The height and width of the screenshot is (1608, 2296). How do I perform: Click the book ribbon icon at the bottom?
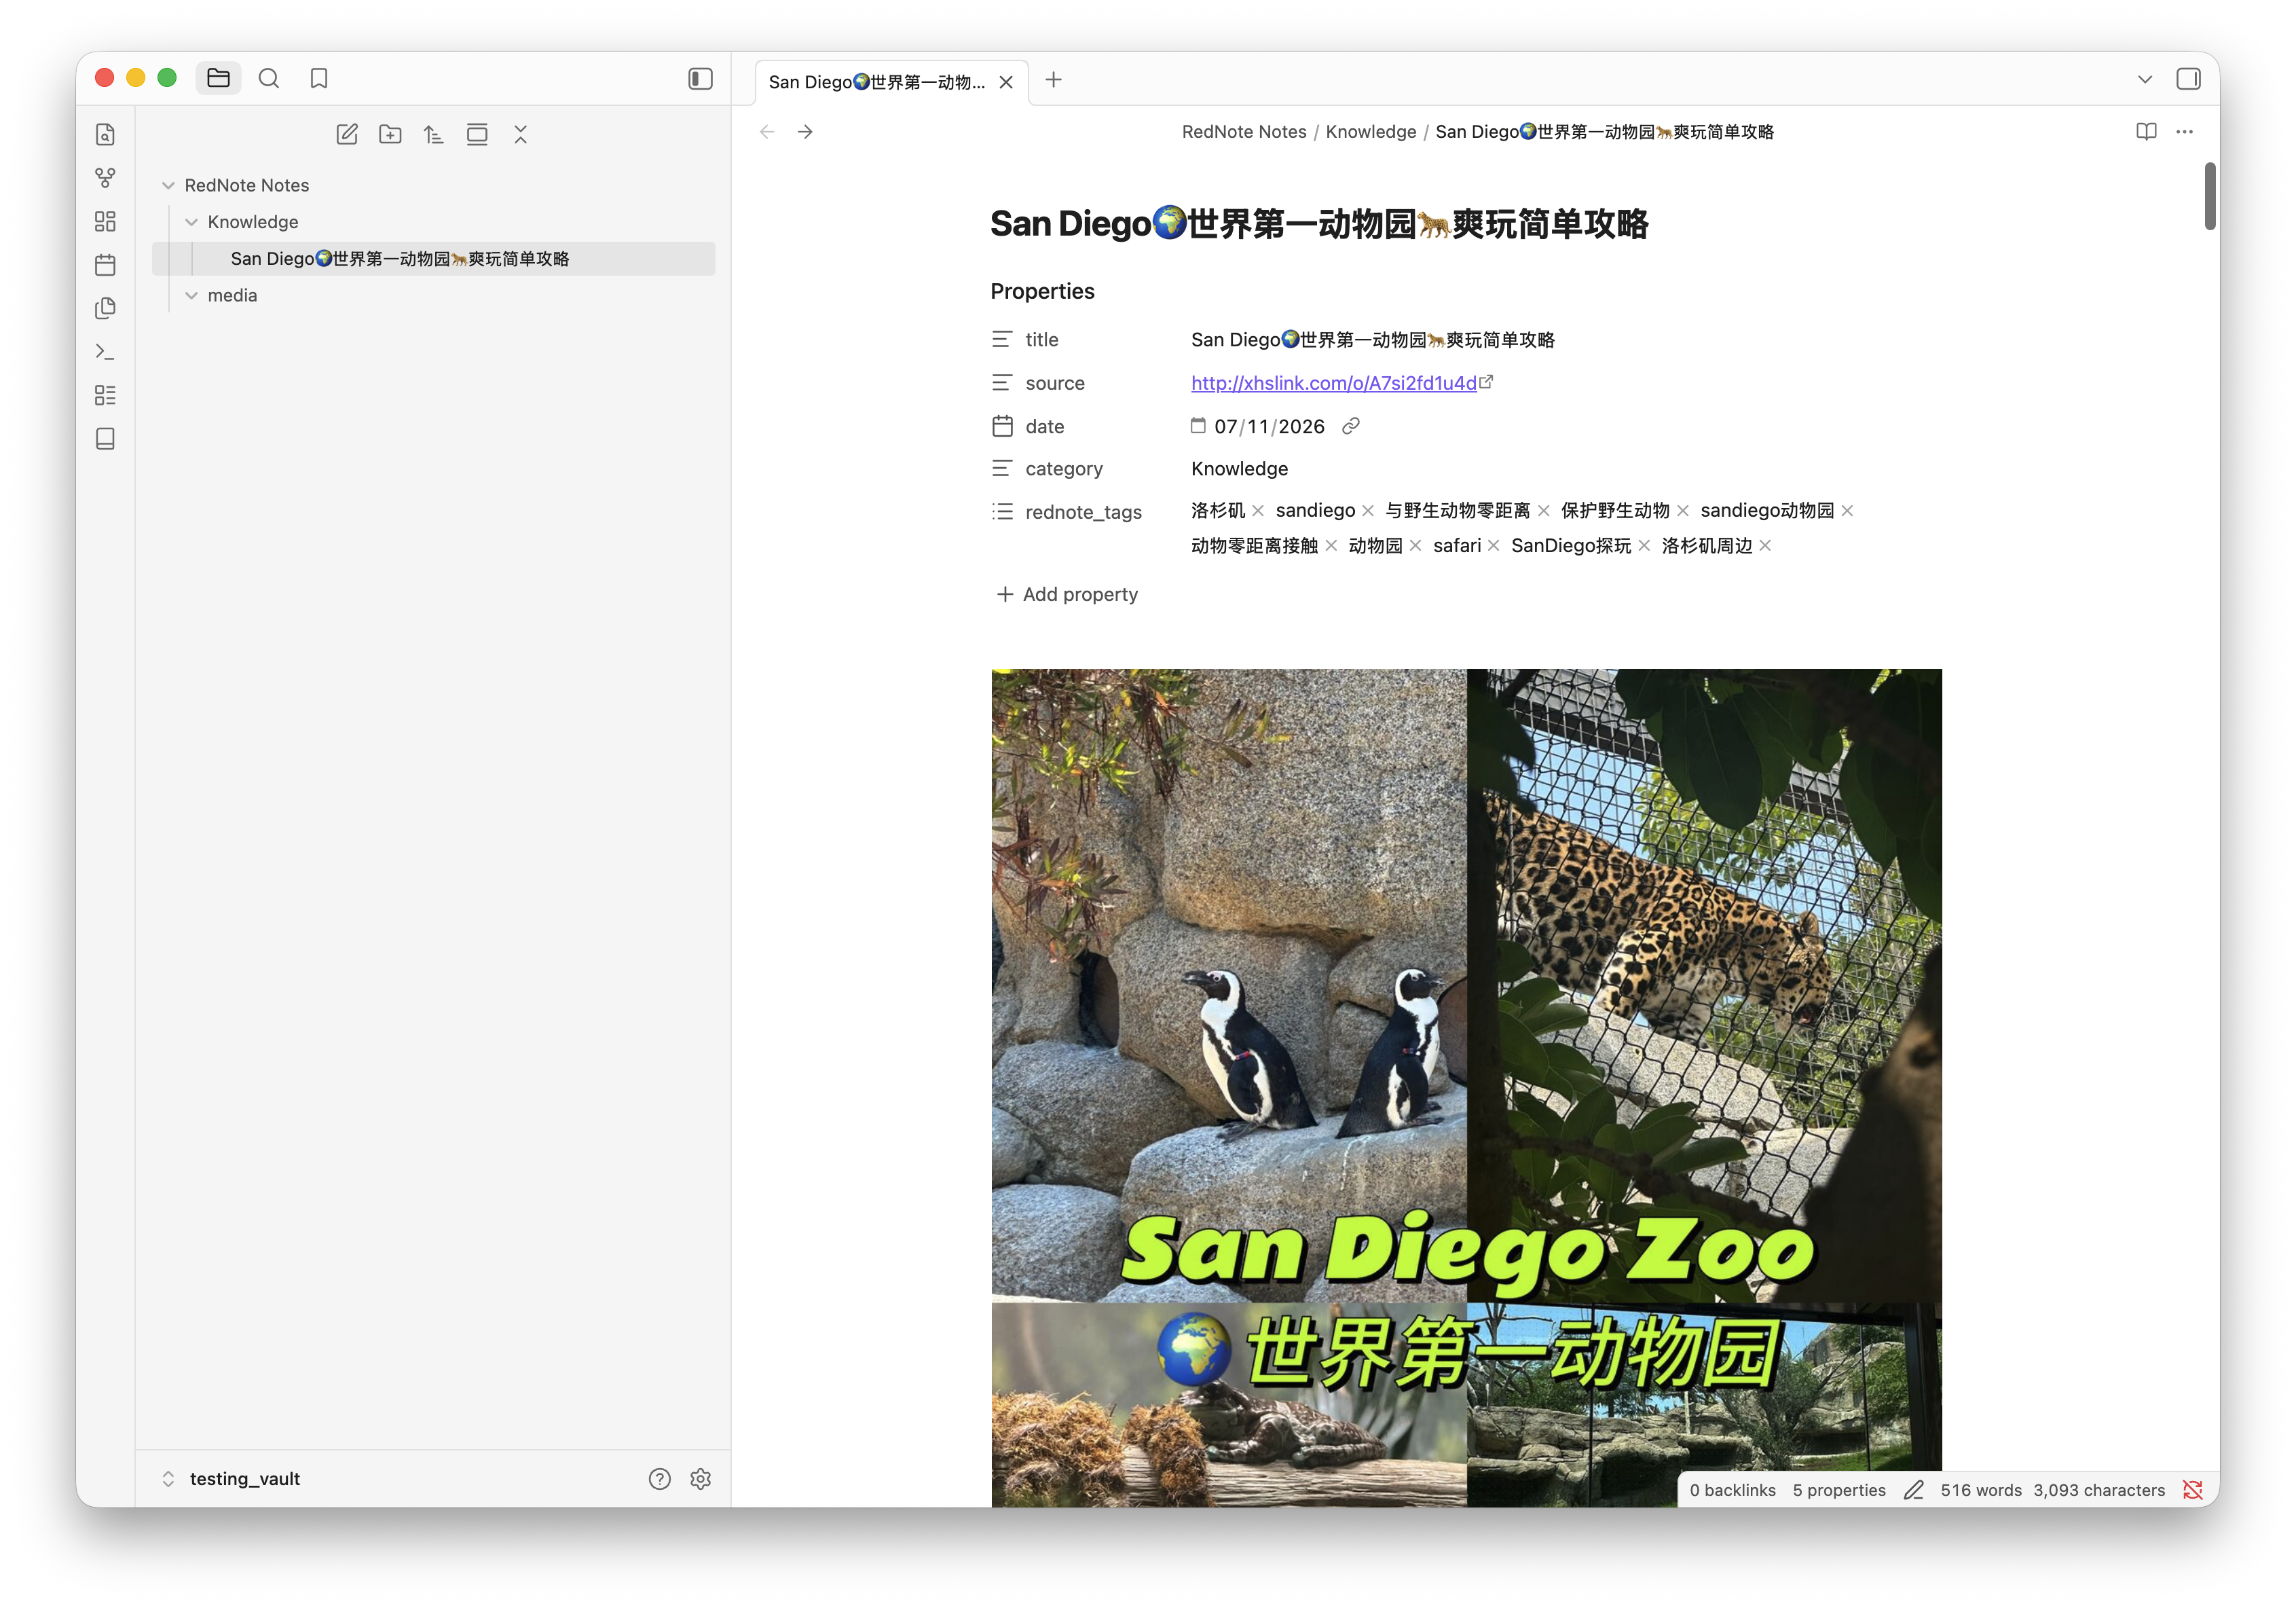tap(105, 439)
